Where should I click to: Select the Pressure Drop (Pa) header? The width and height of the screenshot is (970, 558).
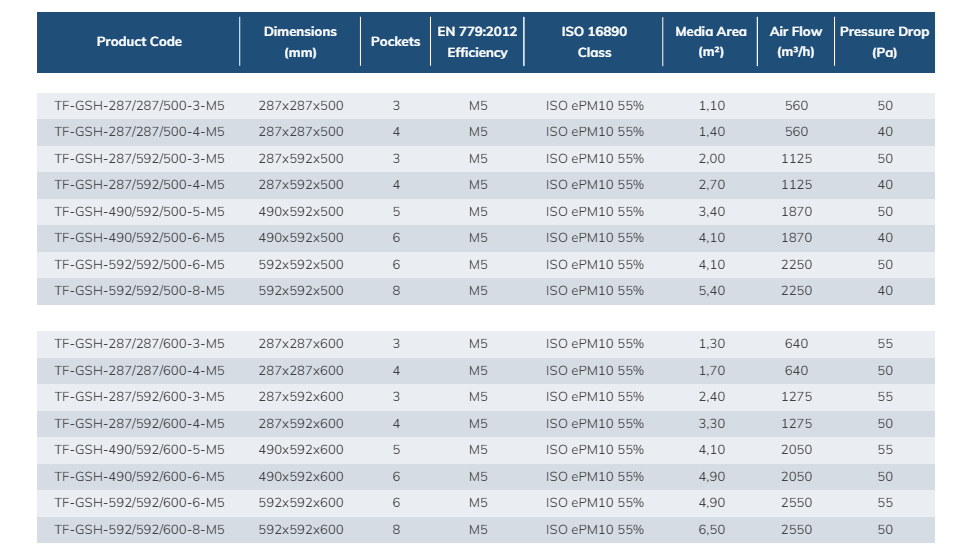pyautogui.click(x=884, y=42)
